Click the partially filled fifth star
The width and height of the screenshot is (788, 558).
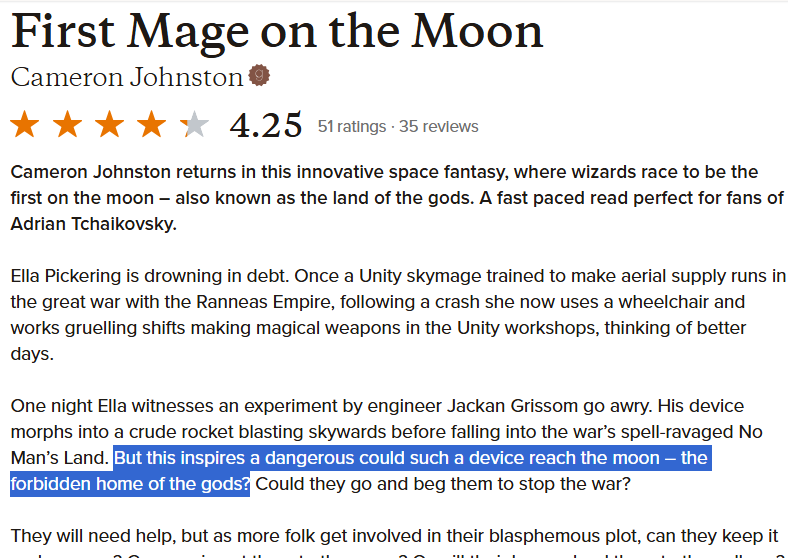point(194,124)
